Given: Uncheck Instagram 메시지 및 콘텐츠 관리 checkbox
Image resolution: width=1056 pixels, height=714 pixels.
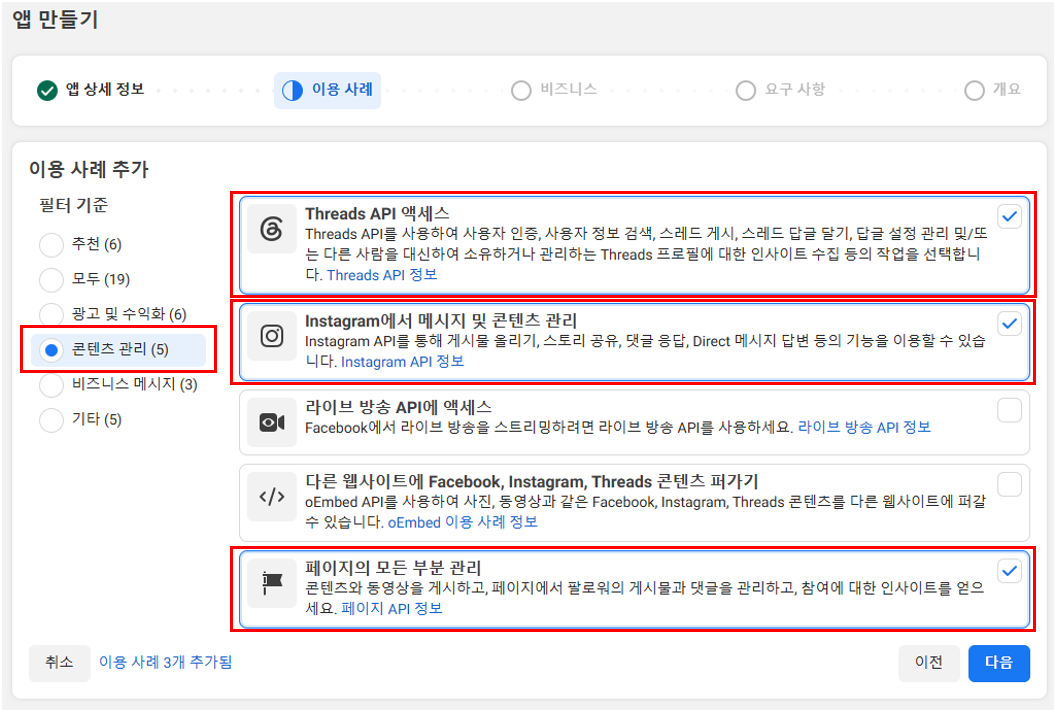Looking at the screenshot, I should click(1009, 323).
